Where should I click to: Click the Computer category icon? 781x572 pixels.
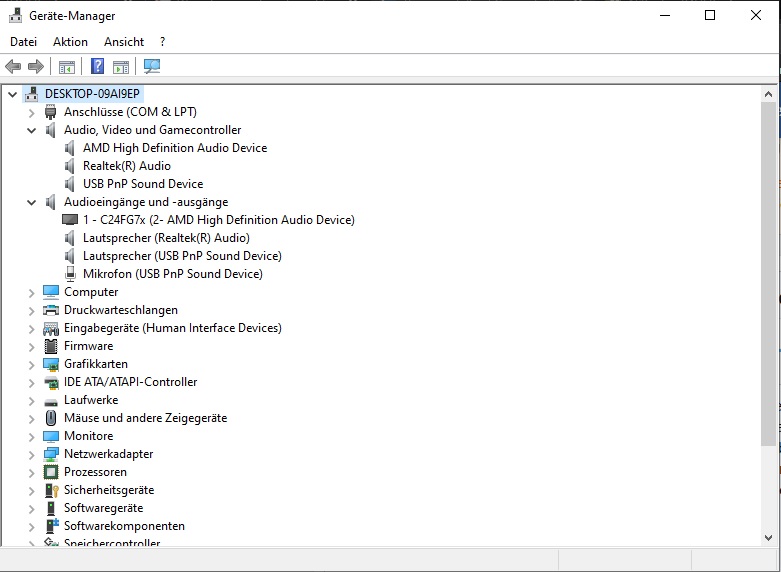[x=51, y=292]
